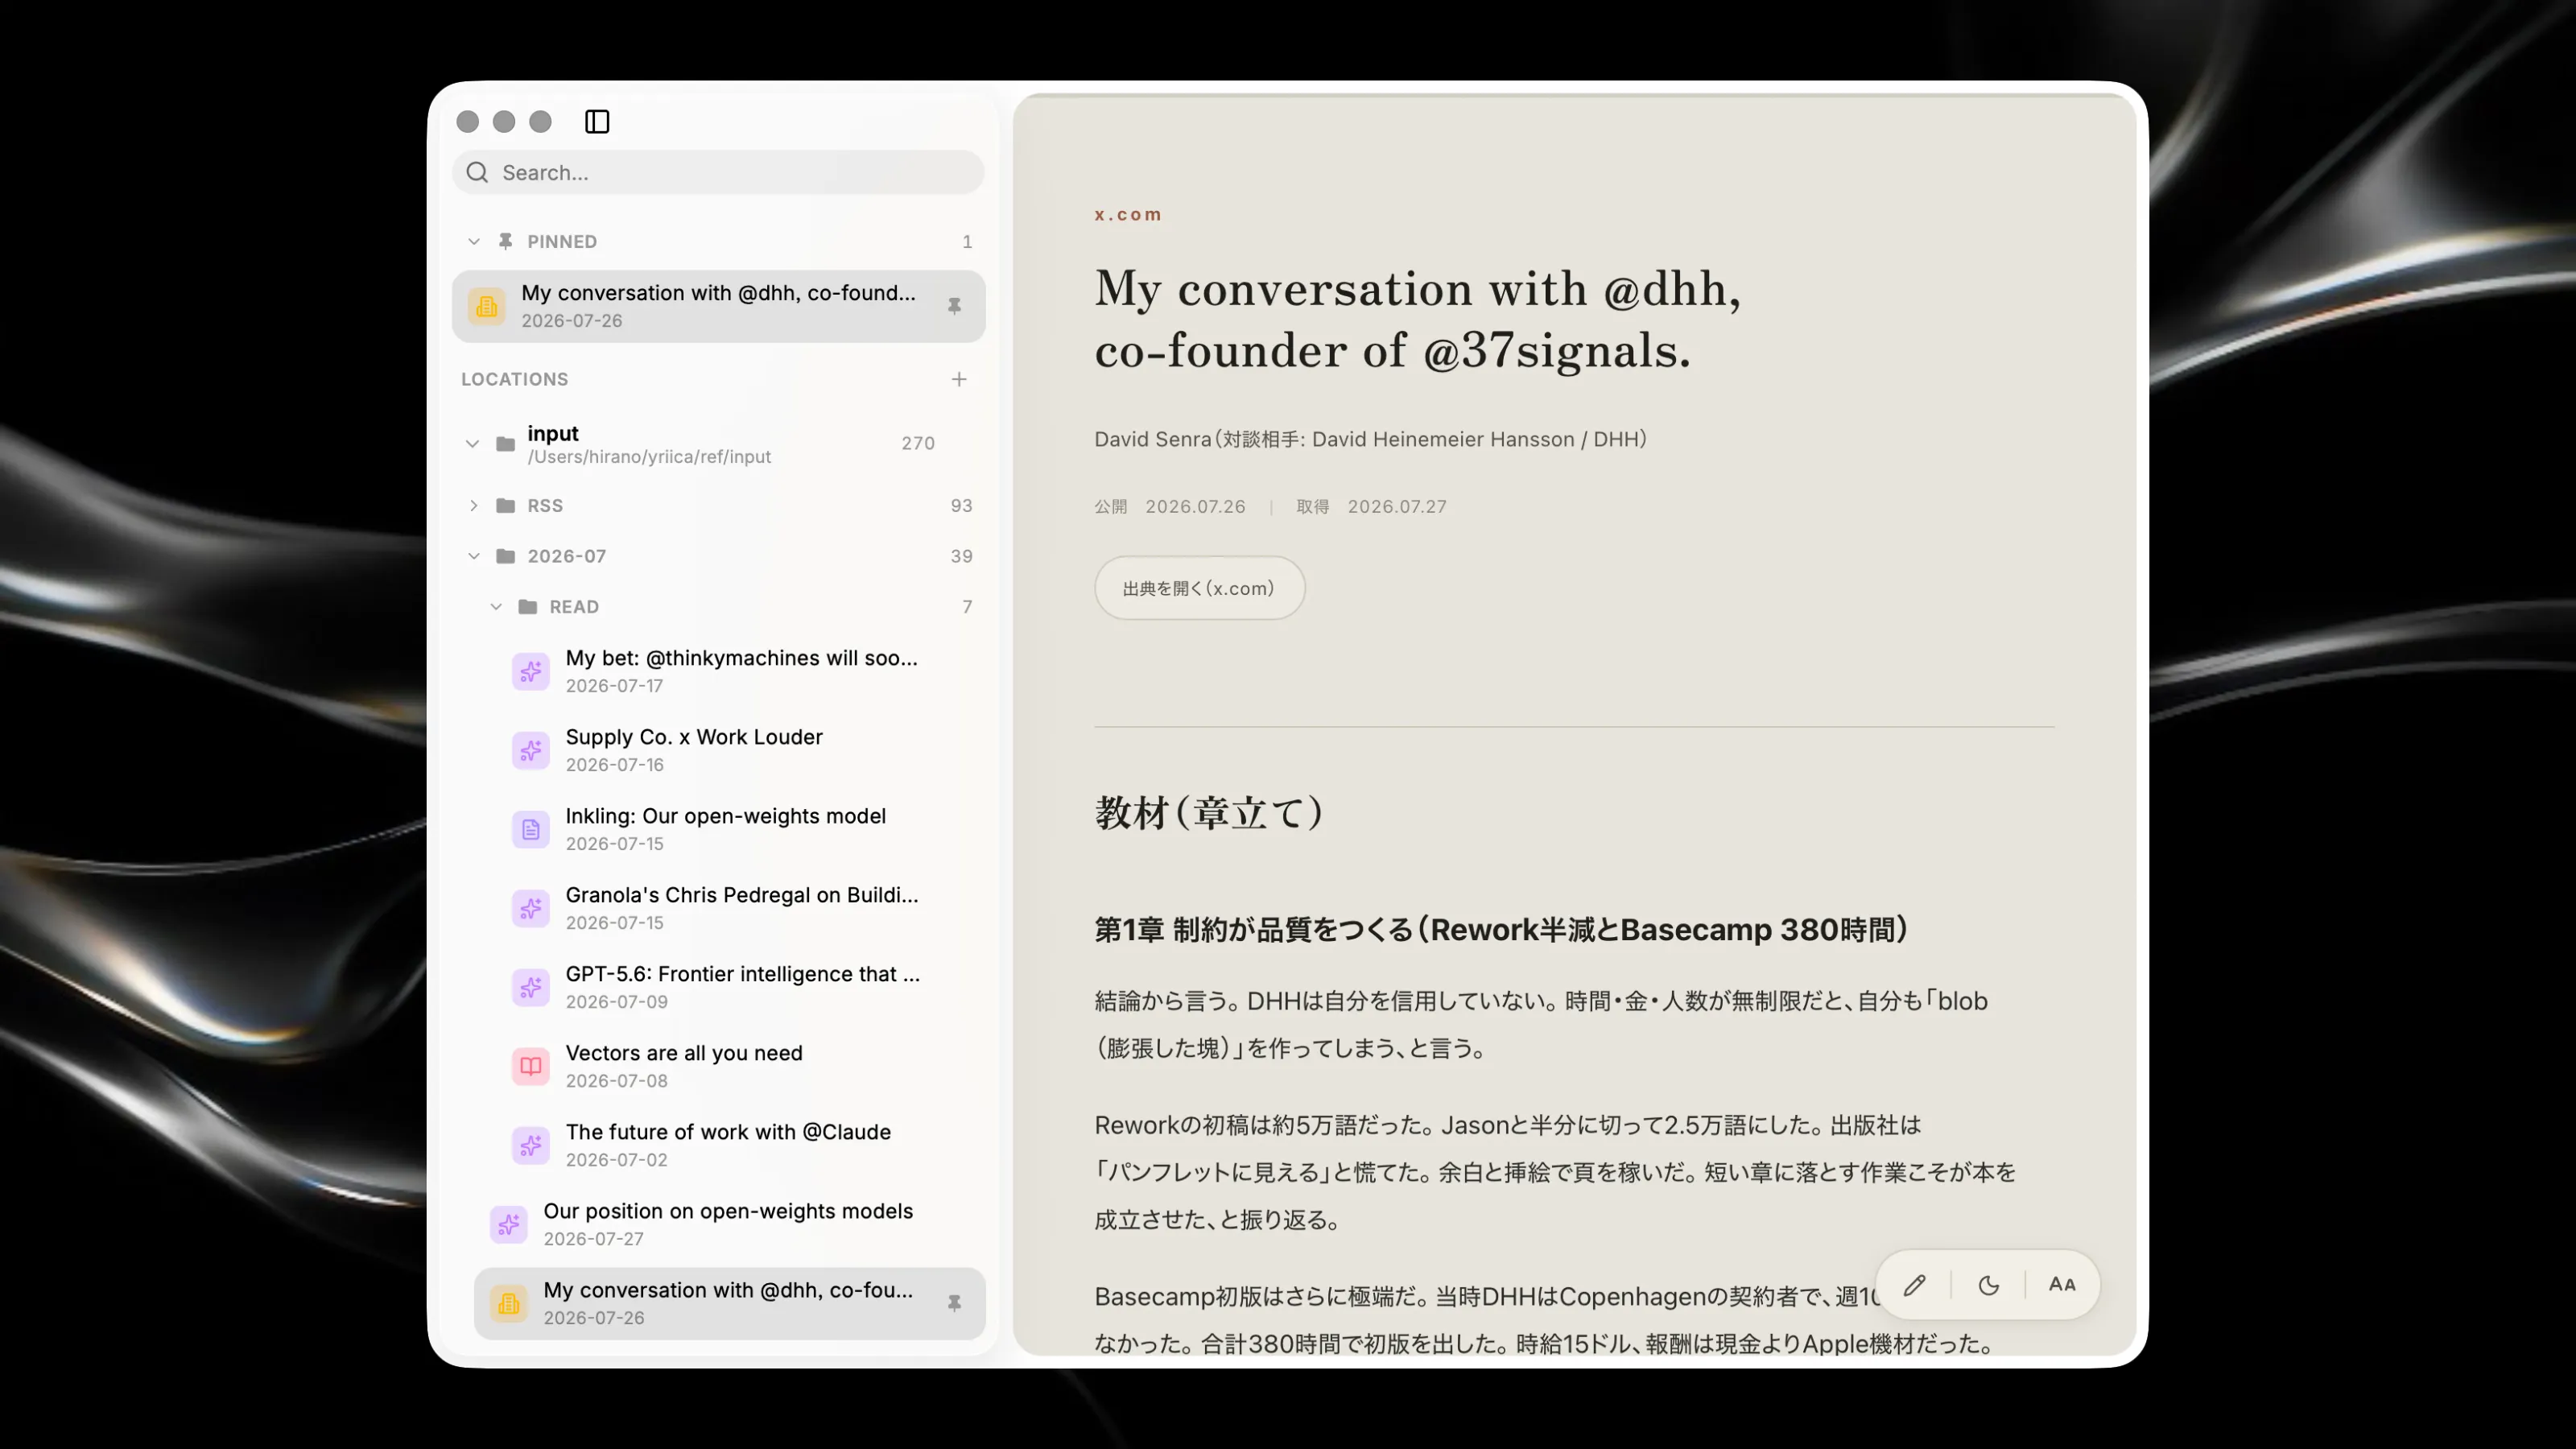Image resolution: width=2576 pixels, height=1449 pixels.
Task: Click sparkle icon of Granola's Chris Pedregal item
Action: 531,908
